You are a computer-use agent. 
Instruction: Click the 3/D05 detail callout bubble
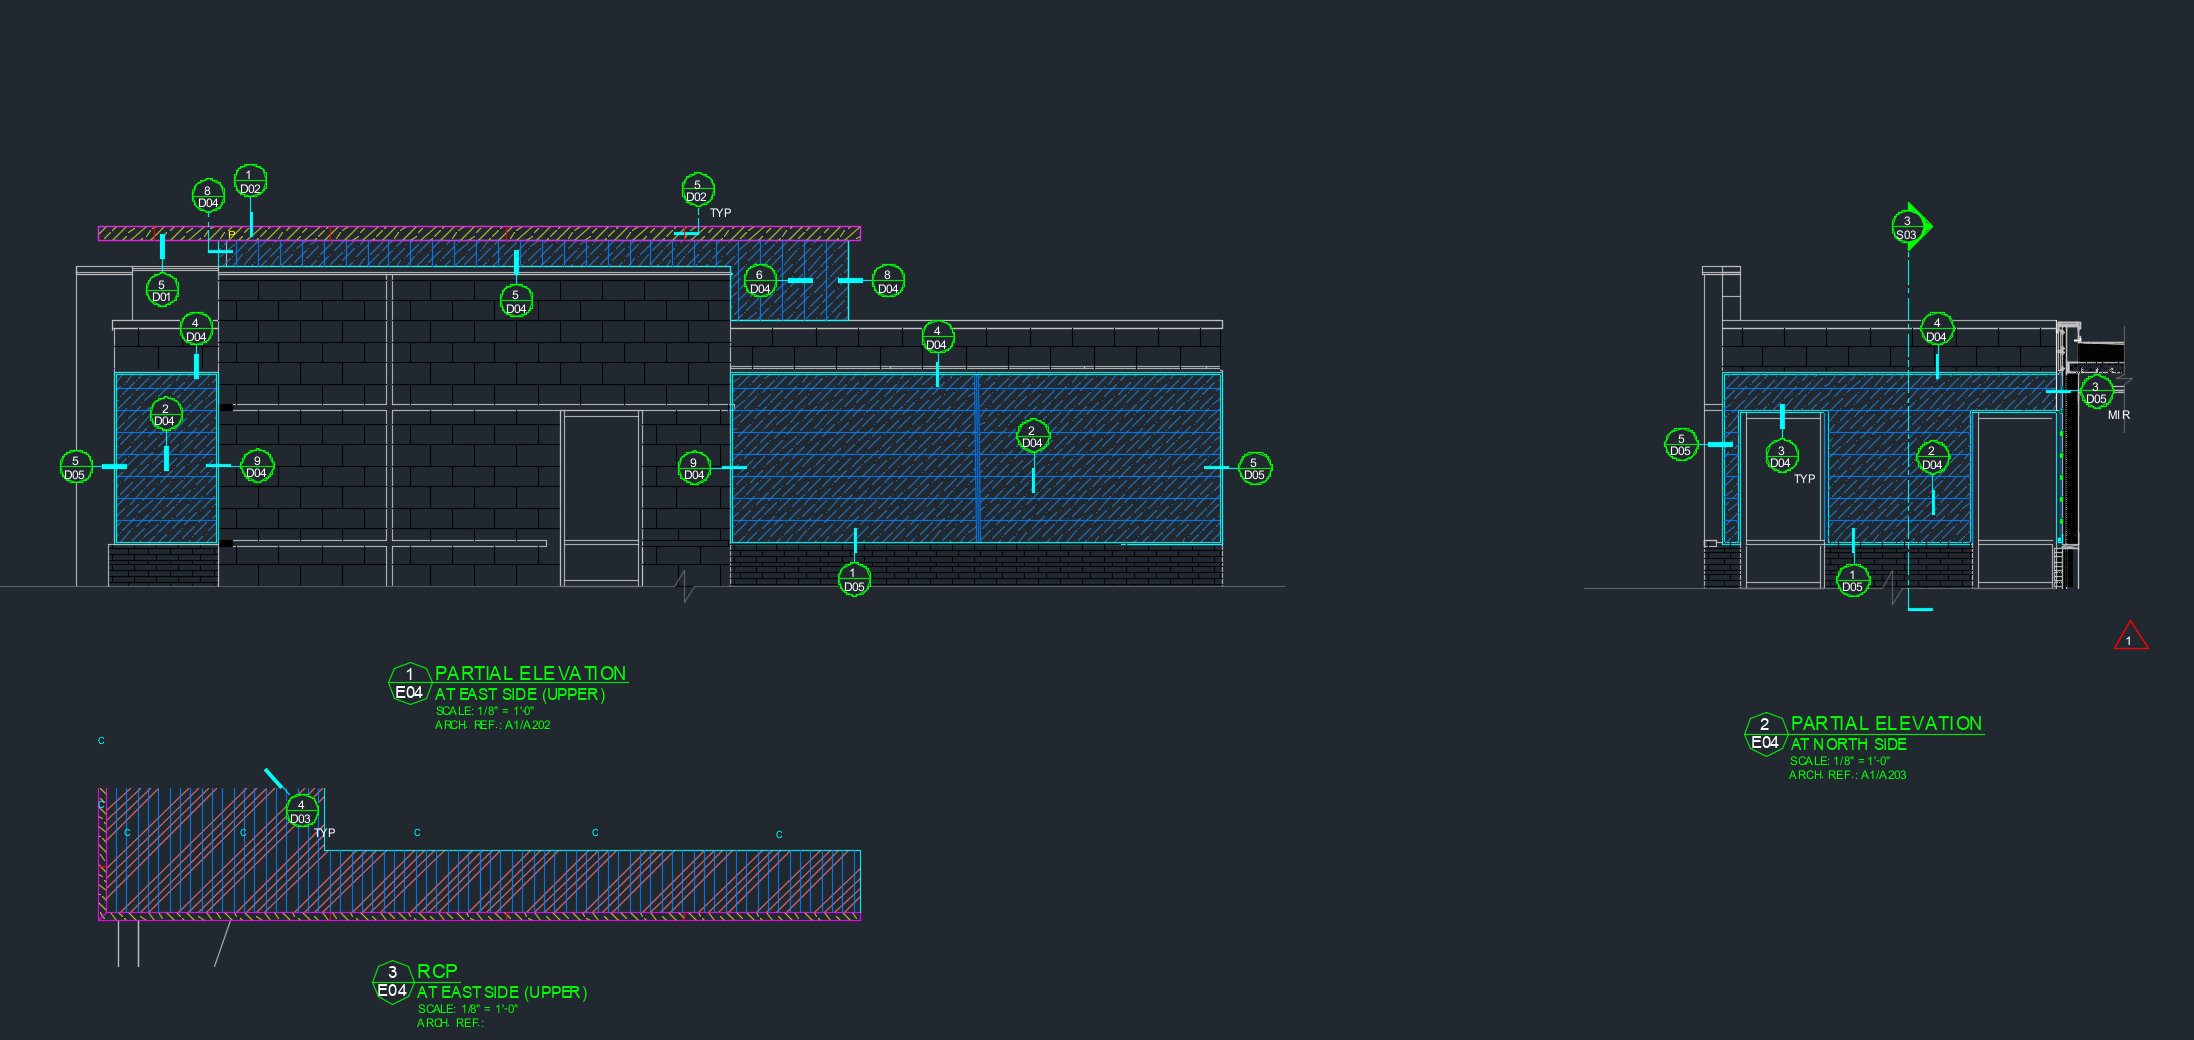(x=2096, y=392)
